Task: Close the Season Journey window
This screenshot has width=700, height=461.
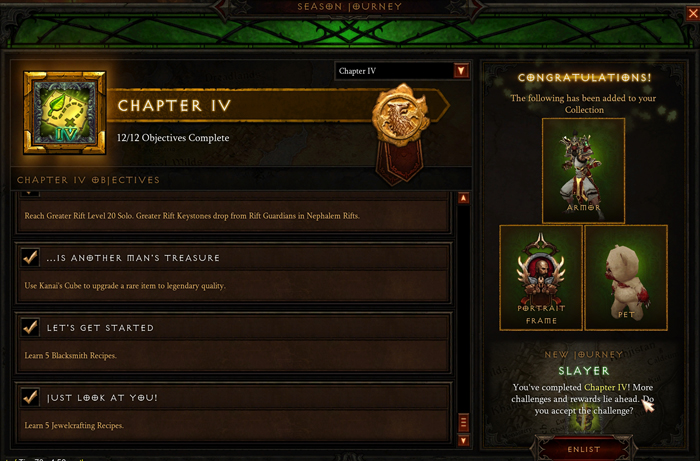Action: click(693, 13)
